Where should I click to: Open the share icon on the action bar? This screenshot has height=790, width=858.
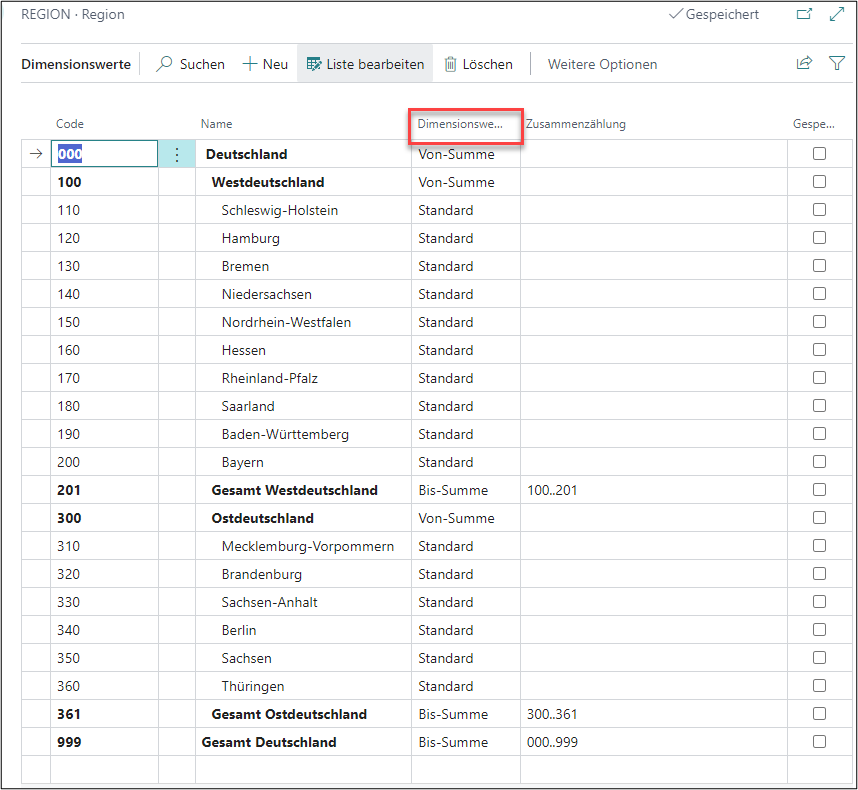coord(804,62)
